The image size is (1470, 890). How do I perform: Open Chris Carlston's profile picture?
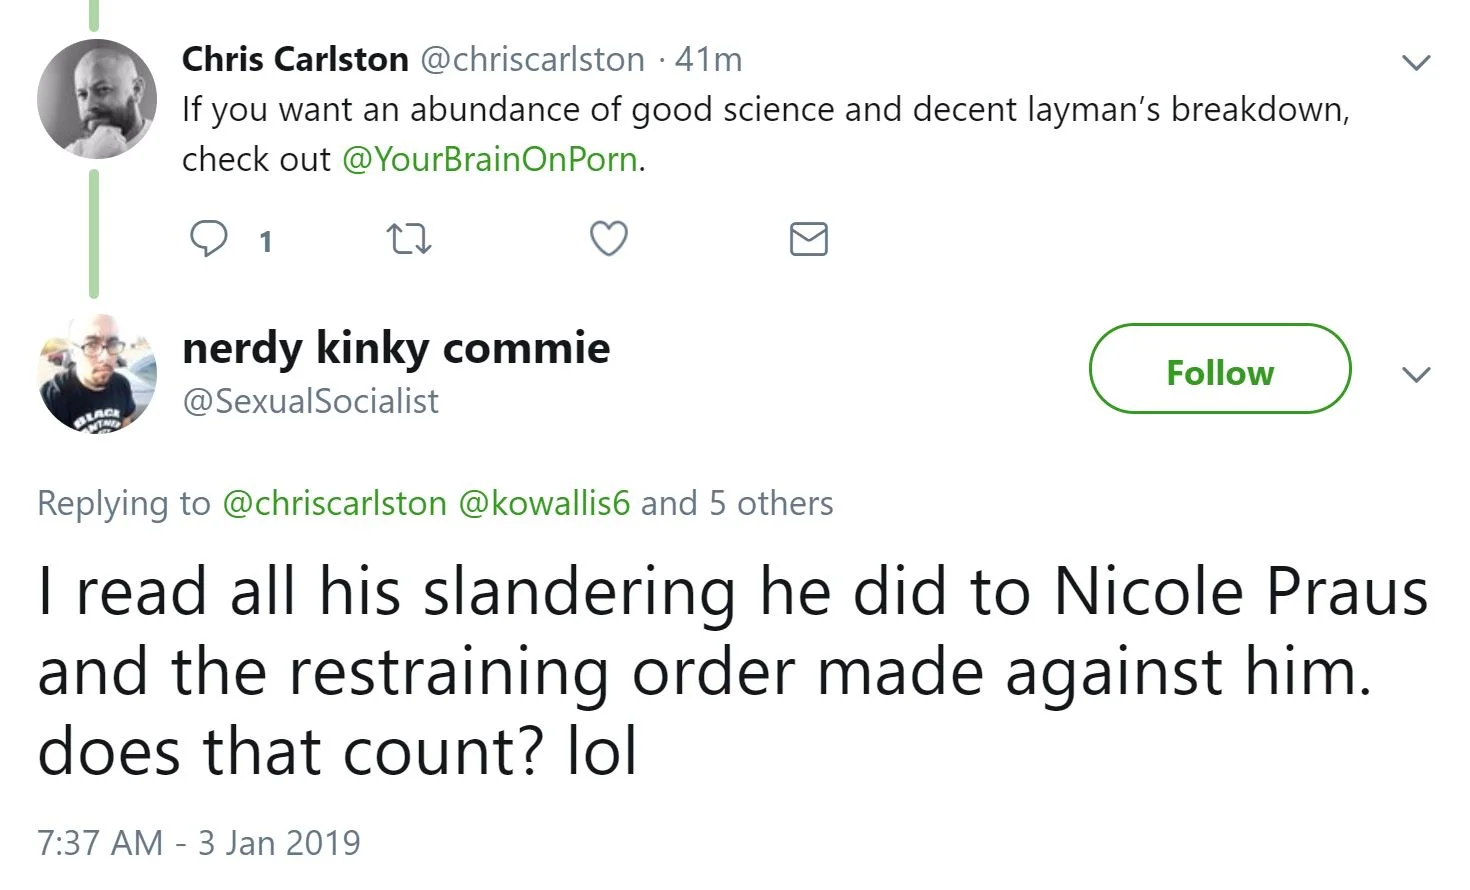pyautogui.click(x=96, y=99)
